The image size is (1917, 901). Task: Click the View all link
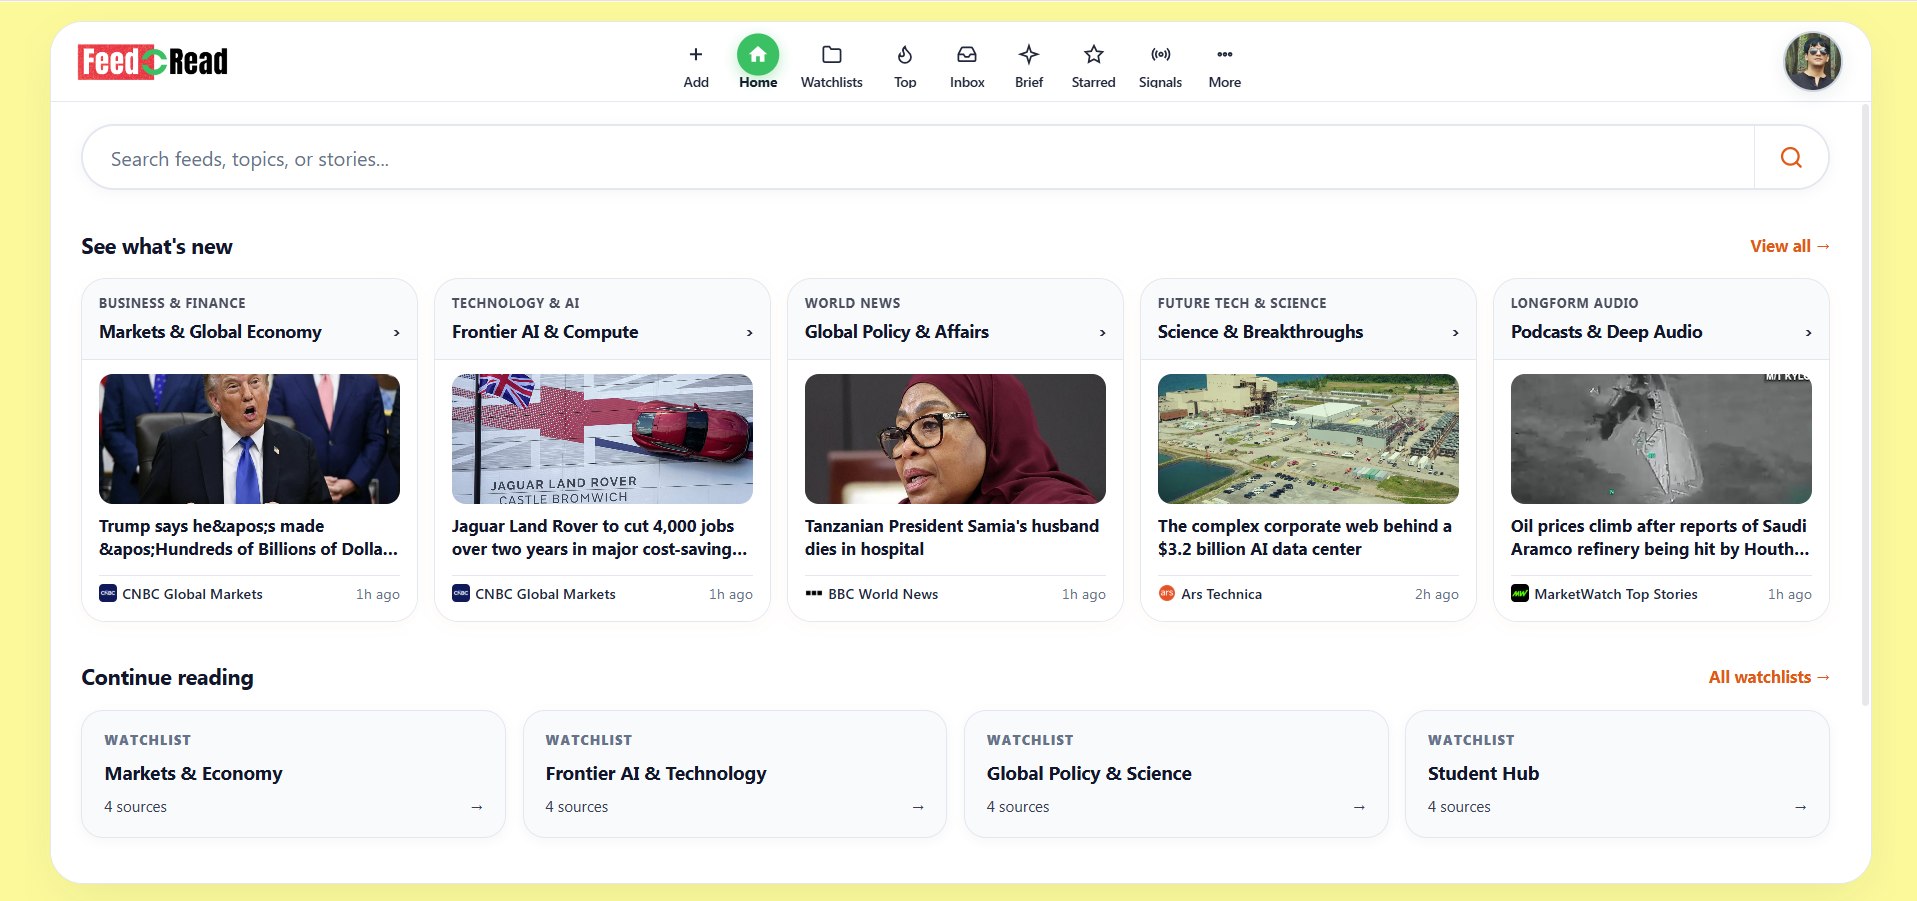coord(1790,246)
